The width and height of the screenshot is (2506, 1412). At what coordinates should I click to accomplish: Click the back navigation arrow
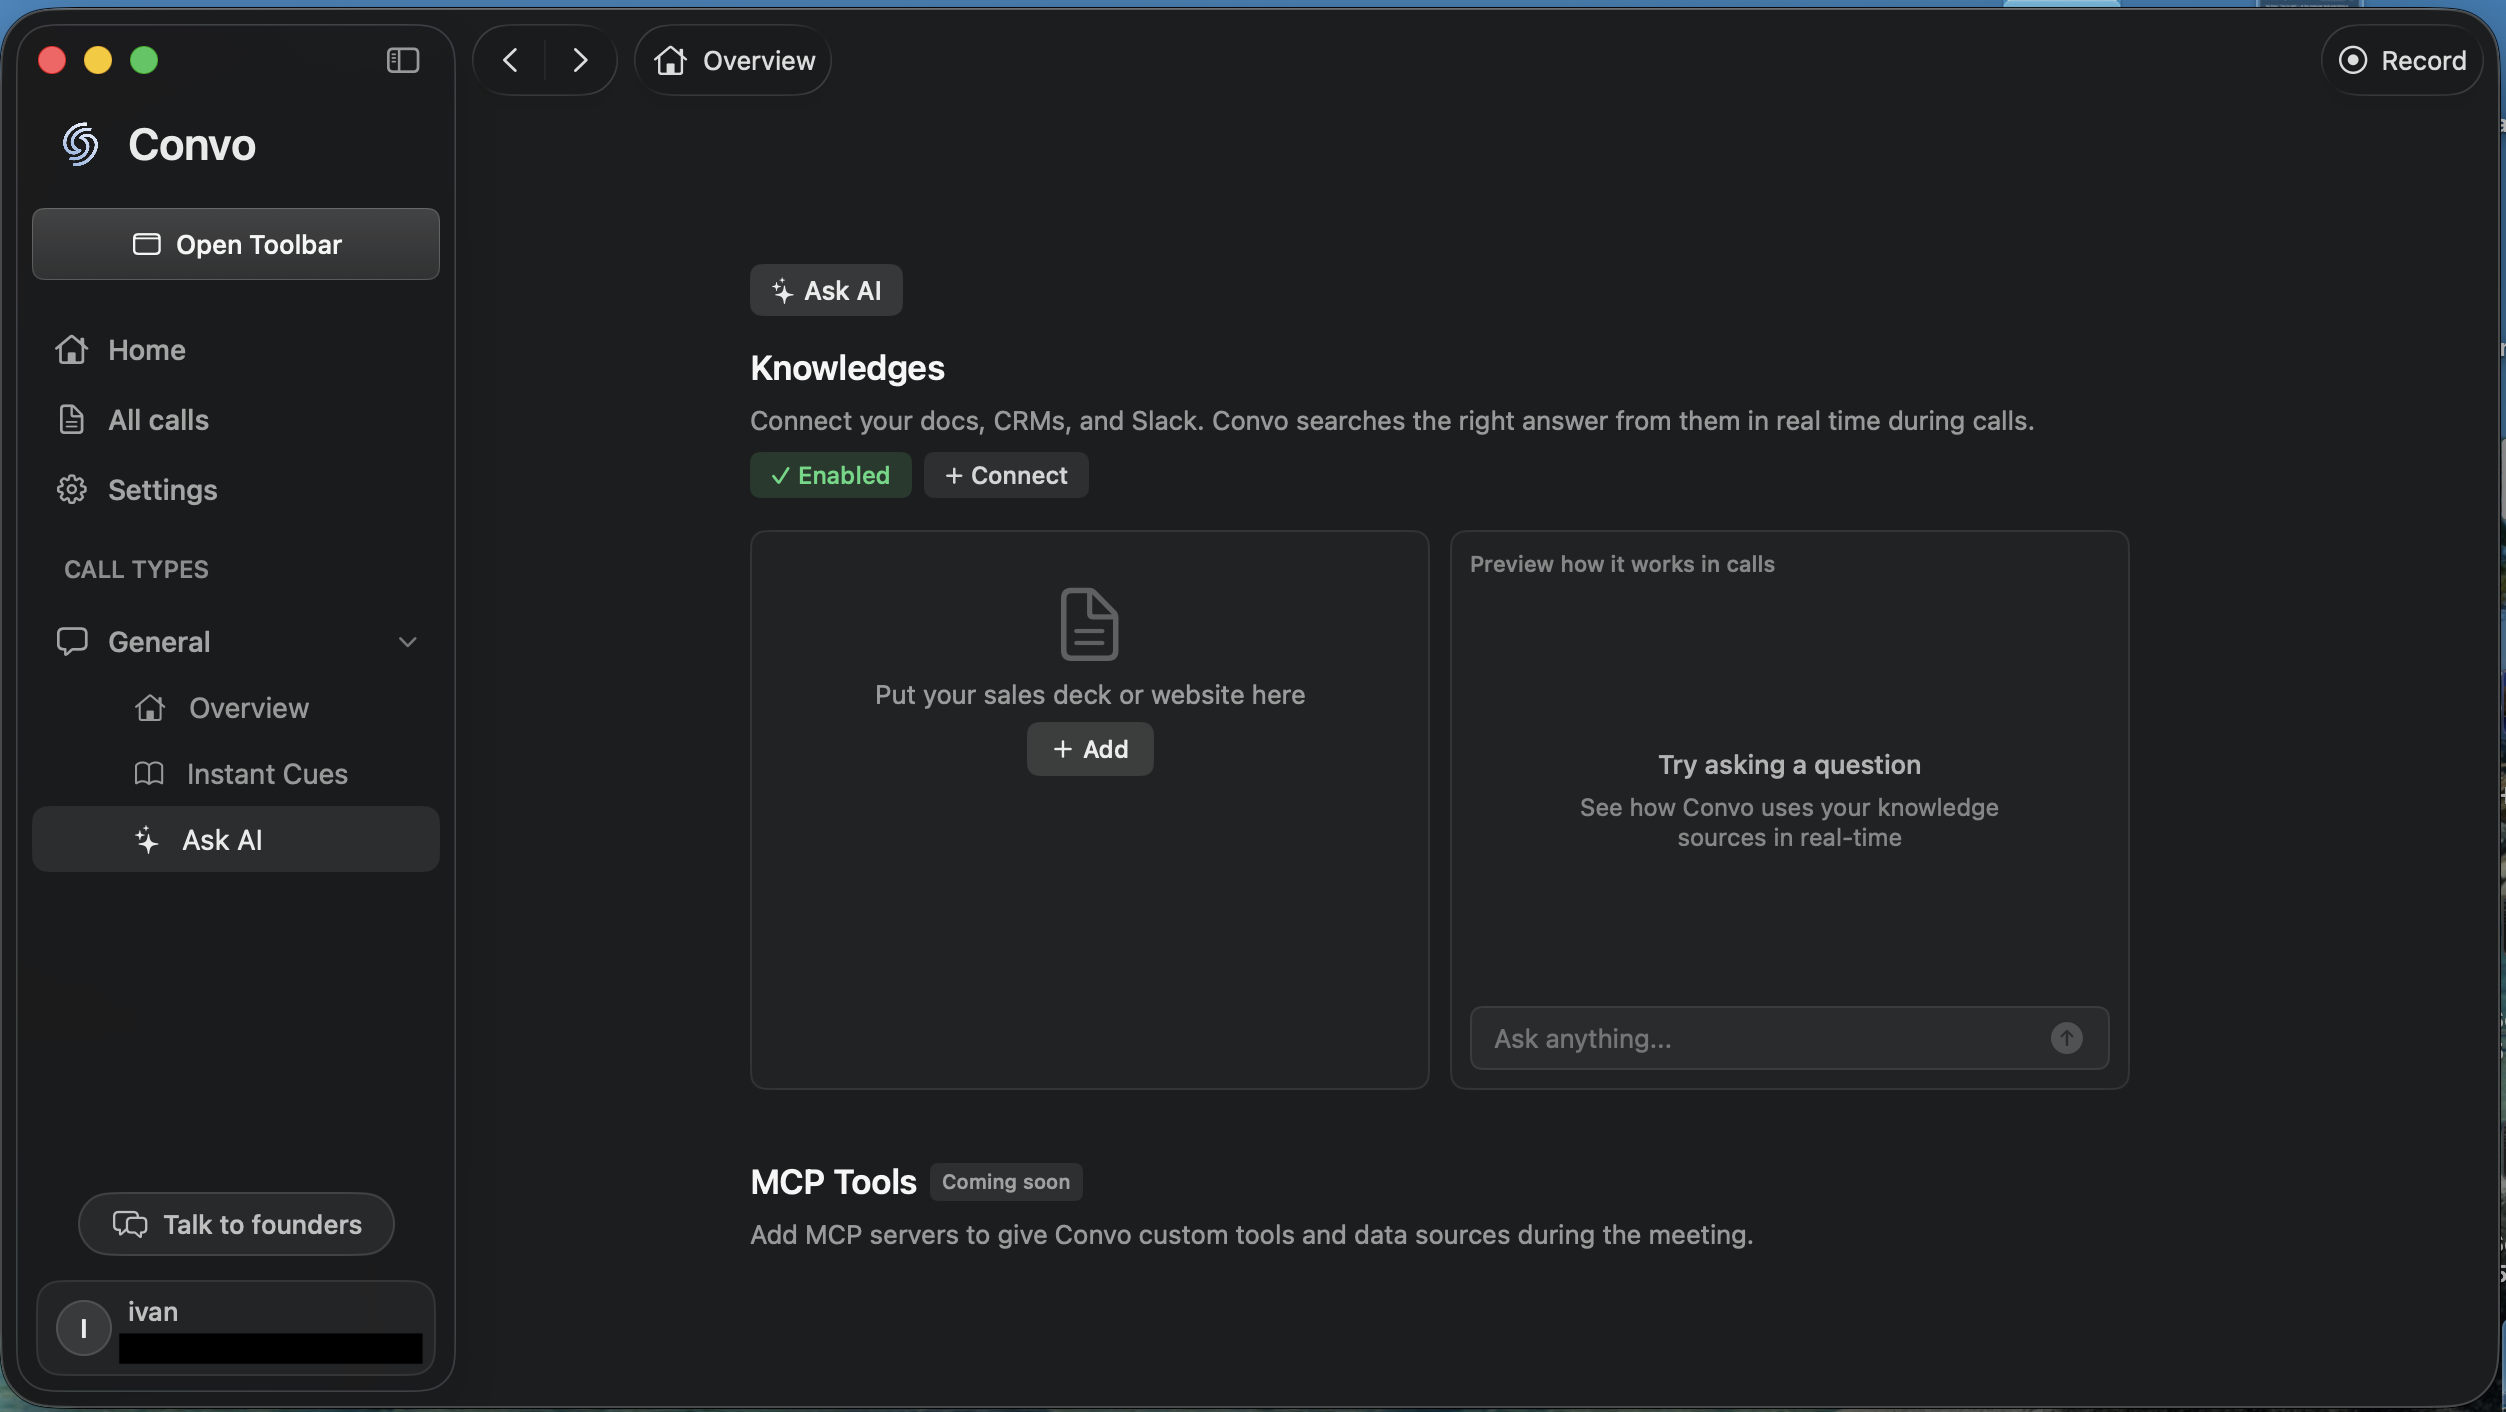coord(510,60)
